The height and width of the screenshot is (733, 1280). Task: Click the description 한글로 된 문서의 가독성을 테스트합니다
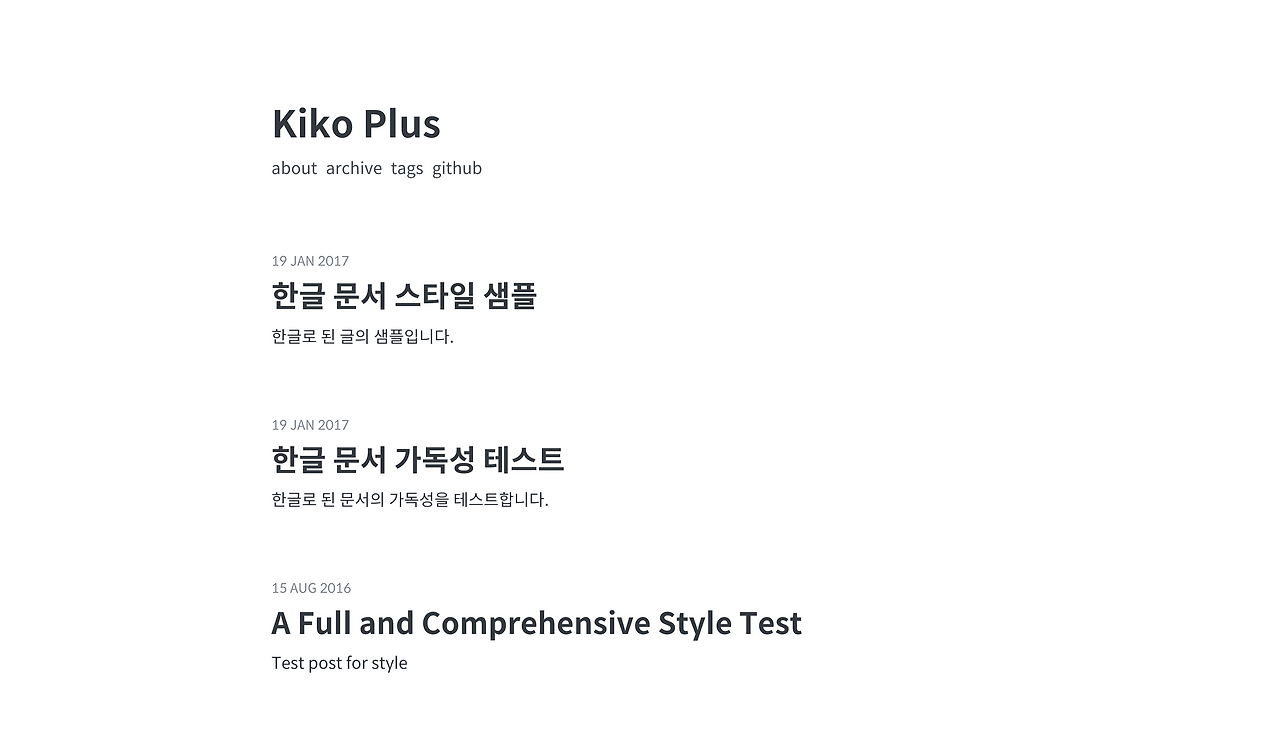coord(409,499)
